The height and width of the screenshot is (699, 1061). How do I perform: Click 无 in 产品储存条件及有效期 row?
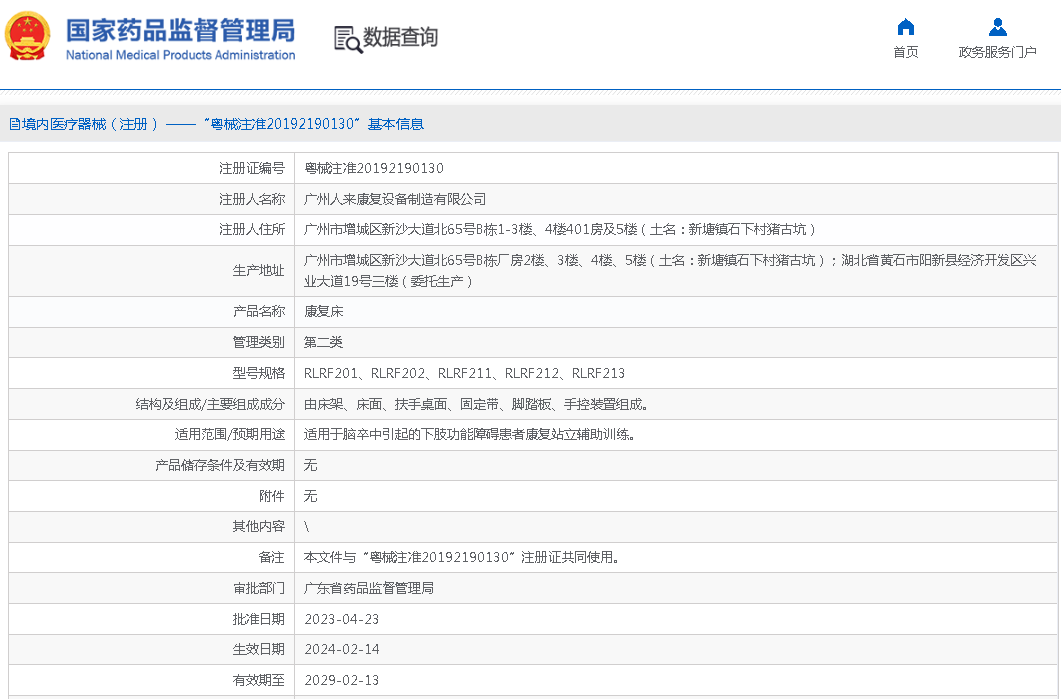pyautogui.click(x=311, y=465)
